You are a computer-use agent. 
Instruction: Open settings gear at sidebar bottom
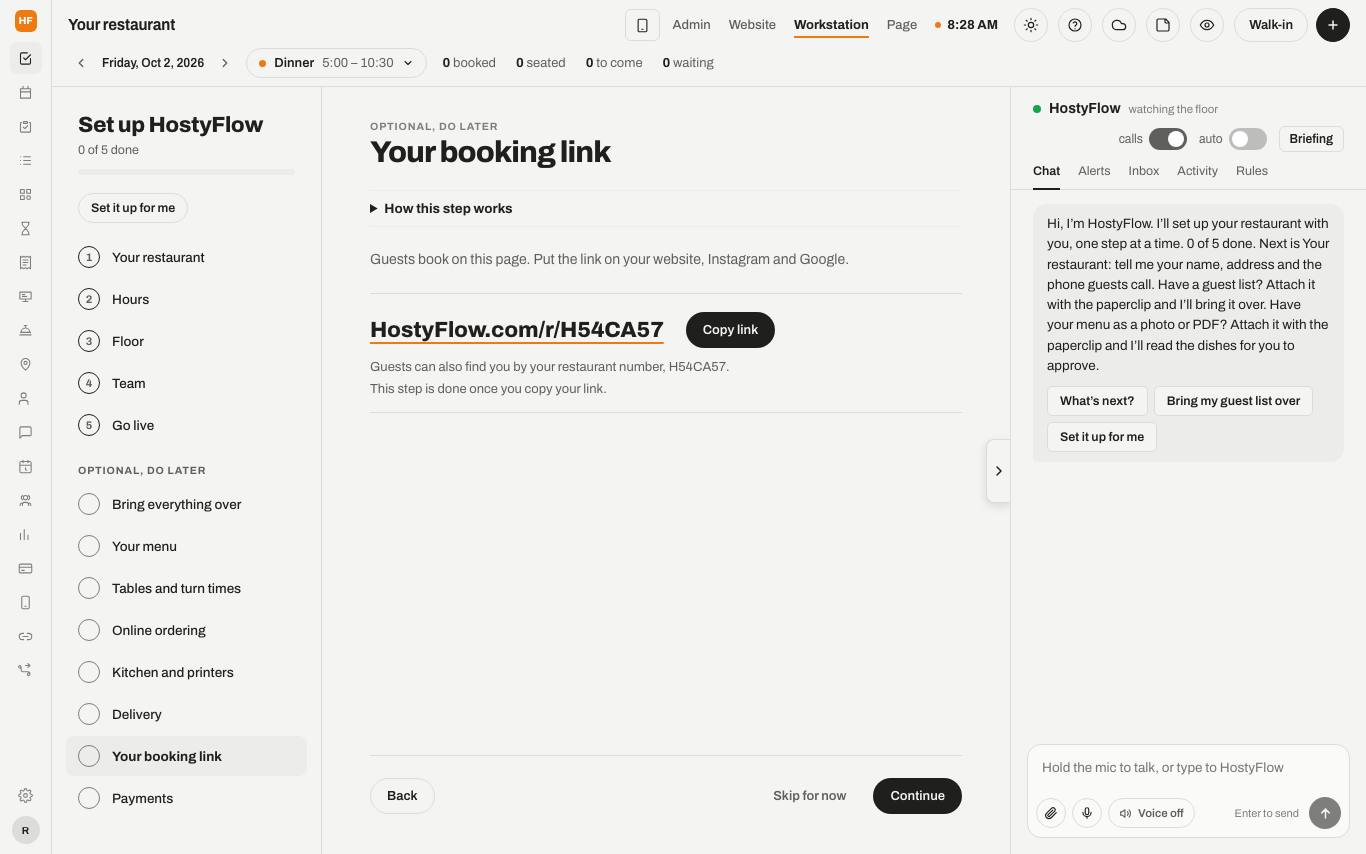tap(26, 796)
